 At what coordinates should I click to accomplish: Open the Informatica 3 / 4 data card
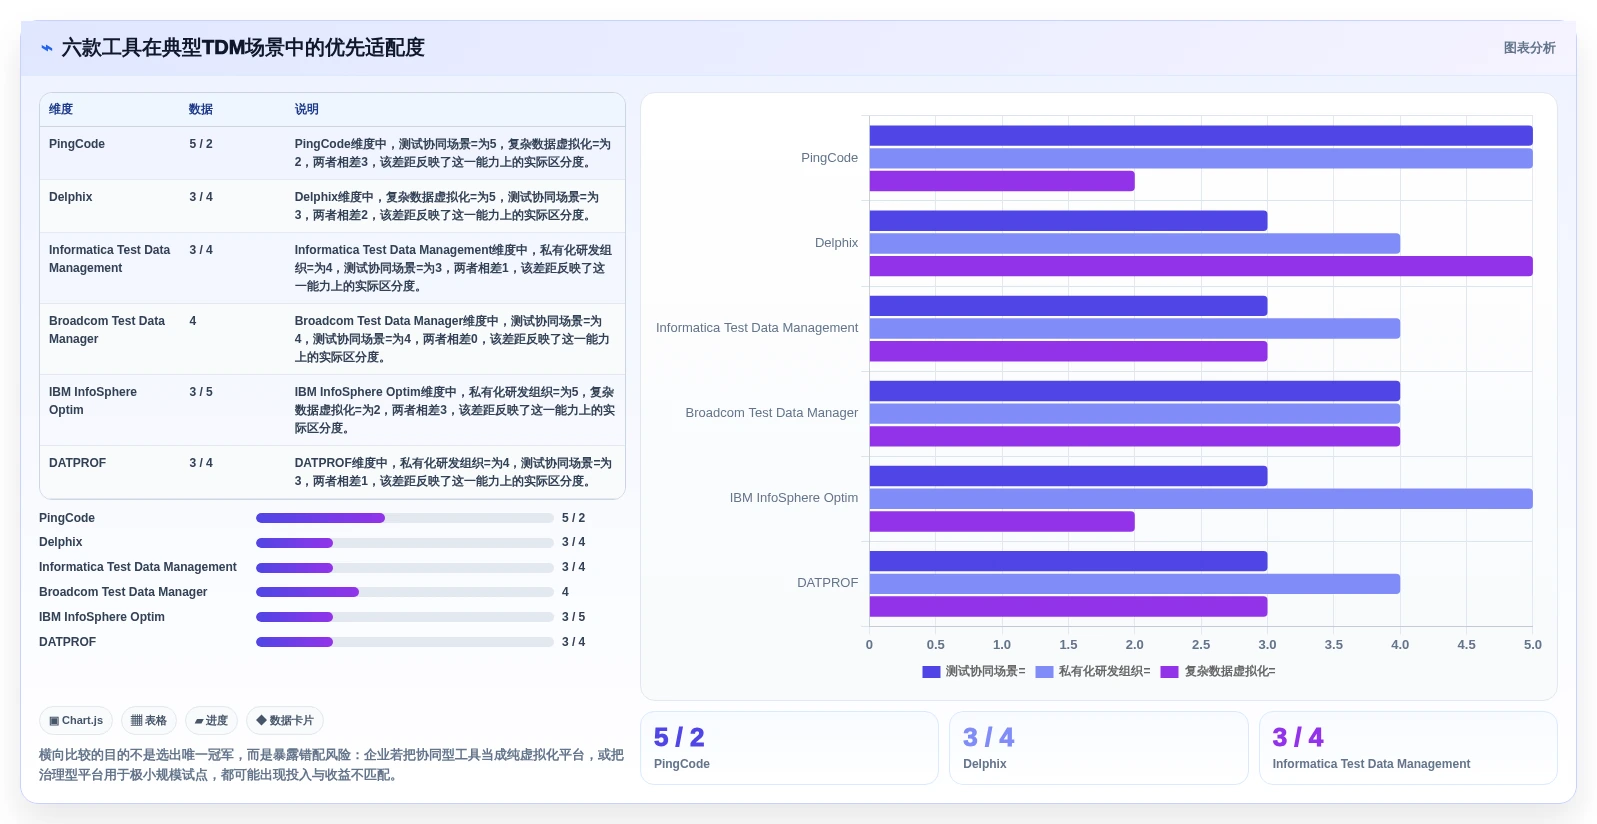[1408, 748]
